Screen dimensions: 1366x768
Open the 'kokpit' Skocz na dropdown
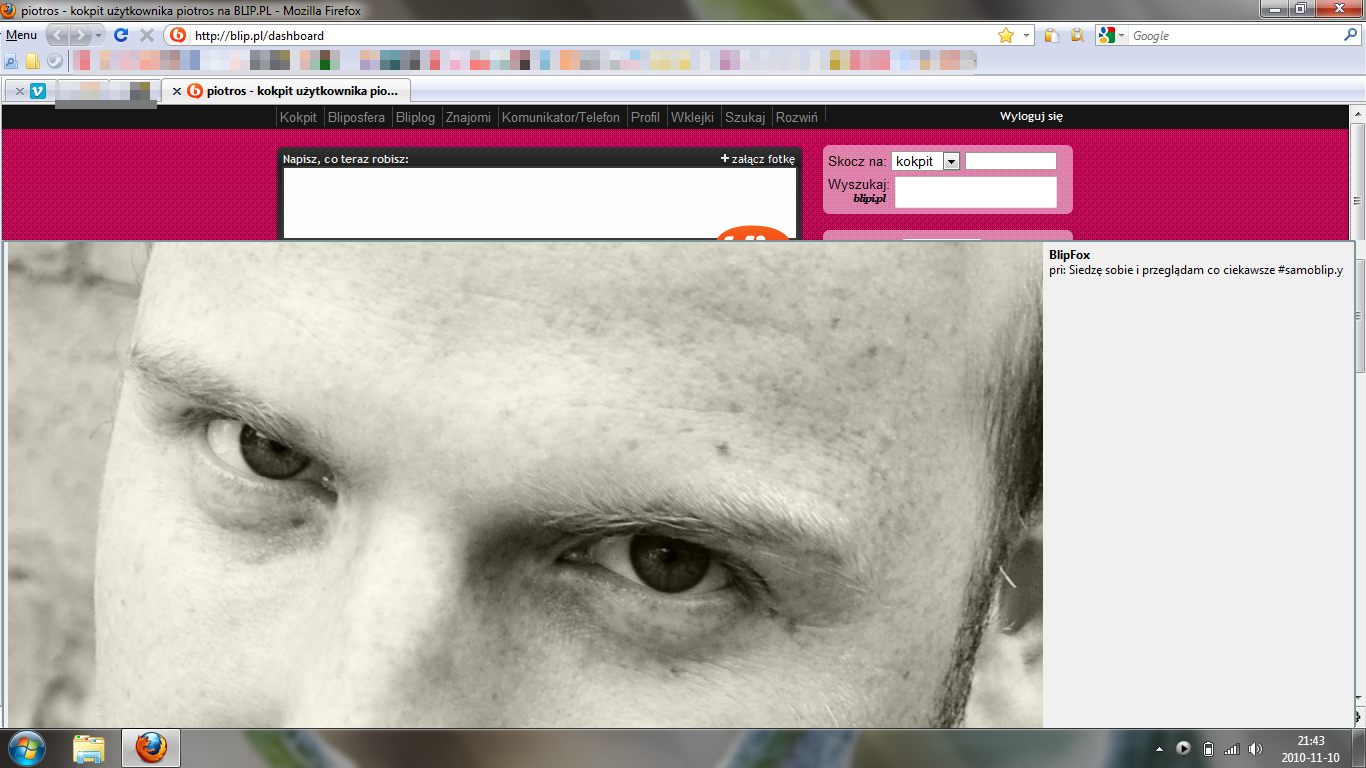(951, 161)
